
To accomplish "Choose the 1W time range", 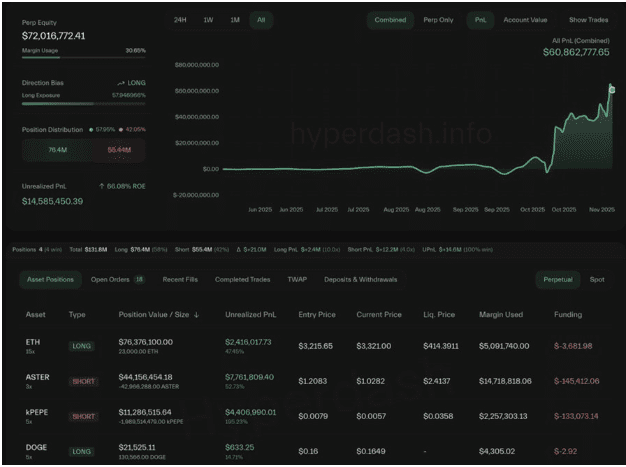I will pos(208,20).
